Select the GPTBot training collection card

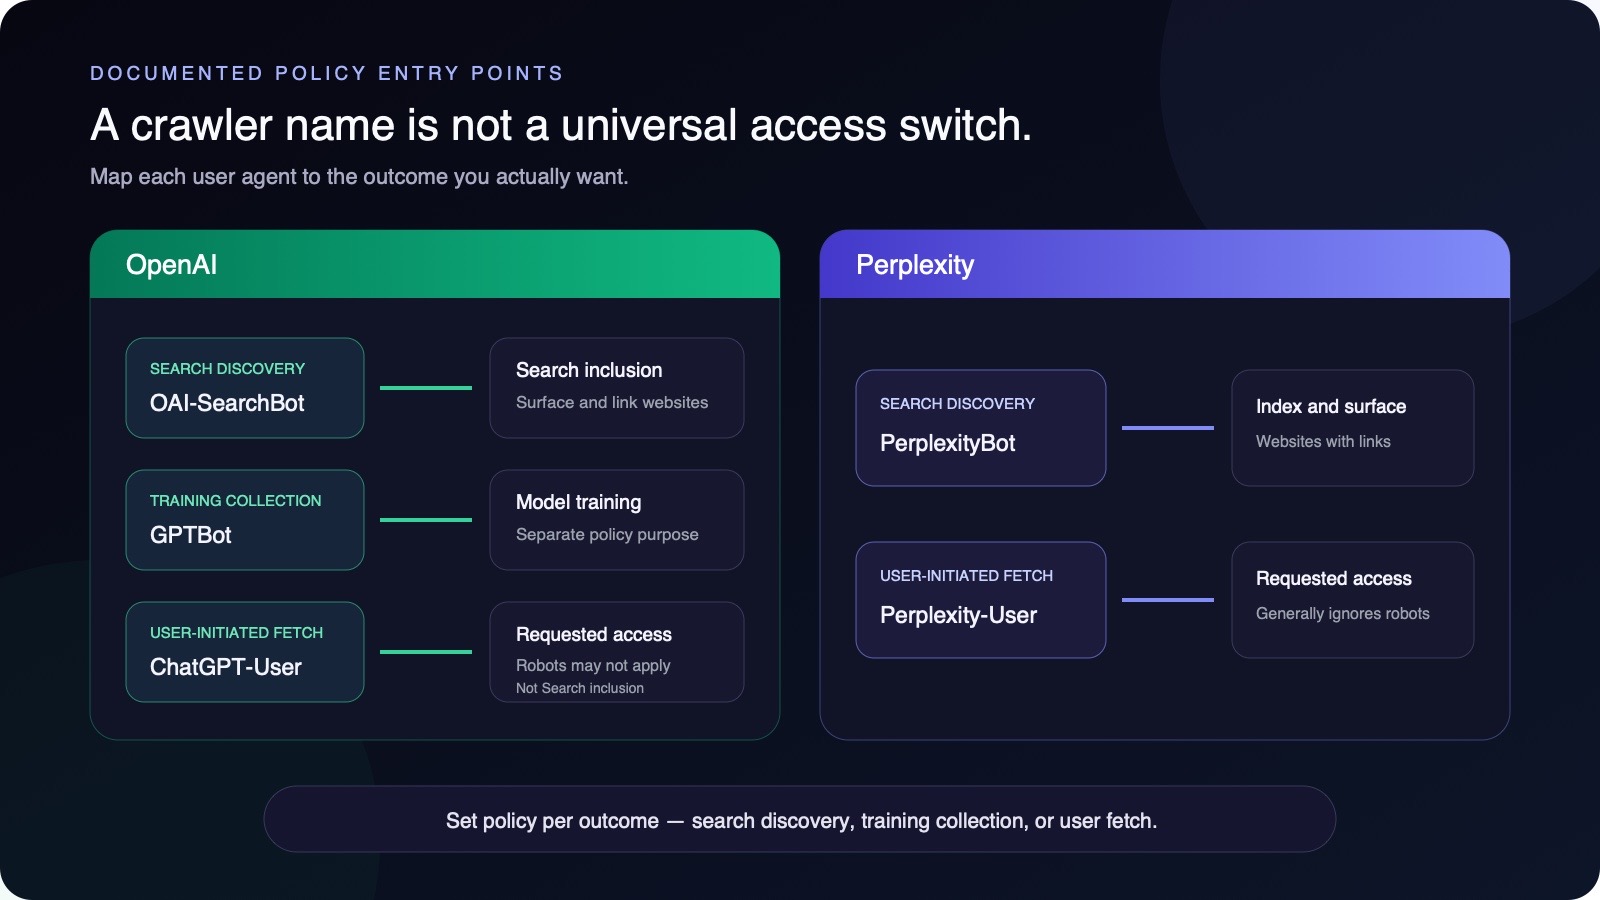(x=245, y=520)
